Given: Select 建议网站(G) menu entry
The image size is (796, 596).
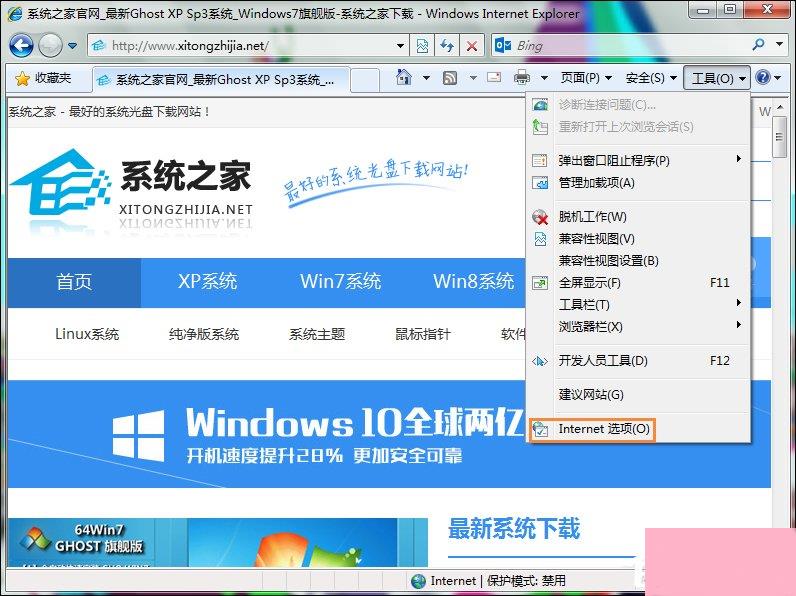Looking at the screenshot, I should 639,394.
